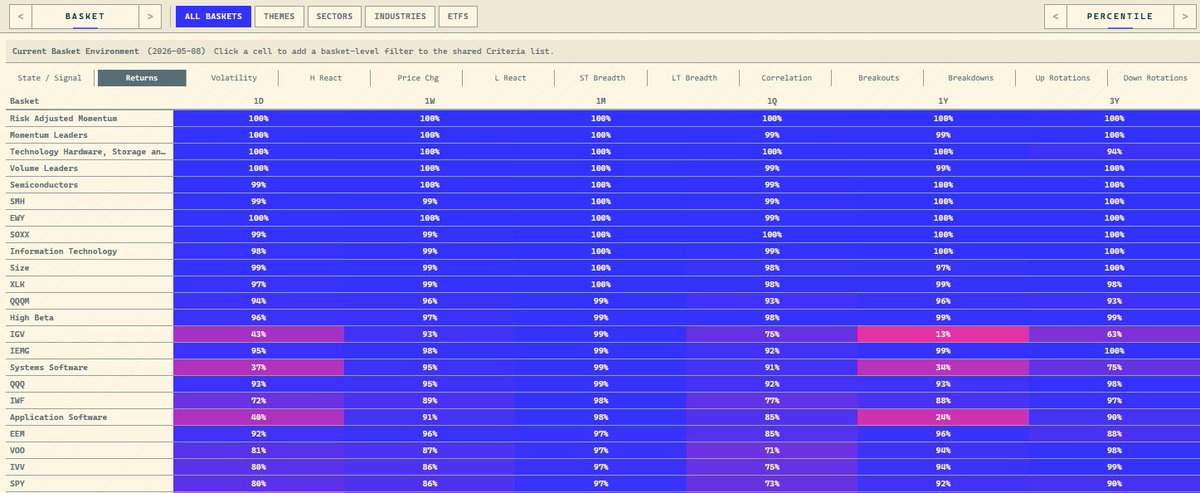This screenshot has width=1200, height=493.
Task: Click the 1W column header
Action: 430,101
